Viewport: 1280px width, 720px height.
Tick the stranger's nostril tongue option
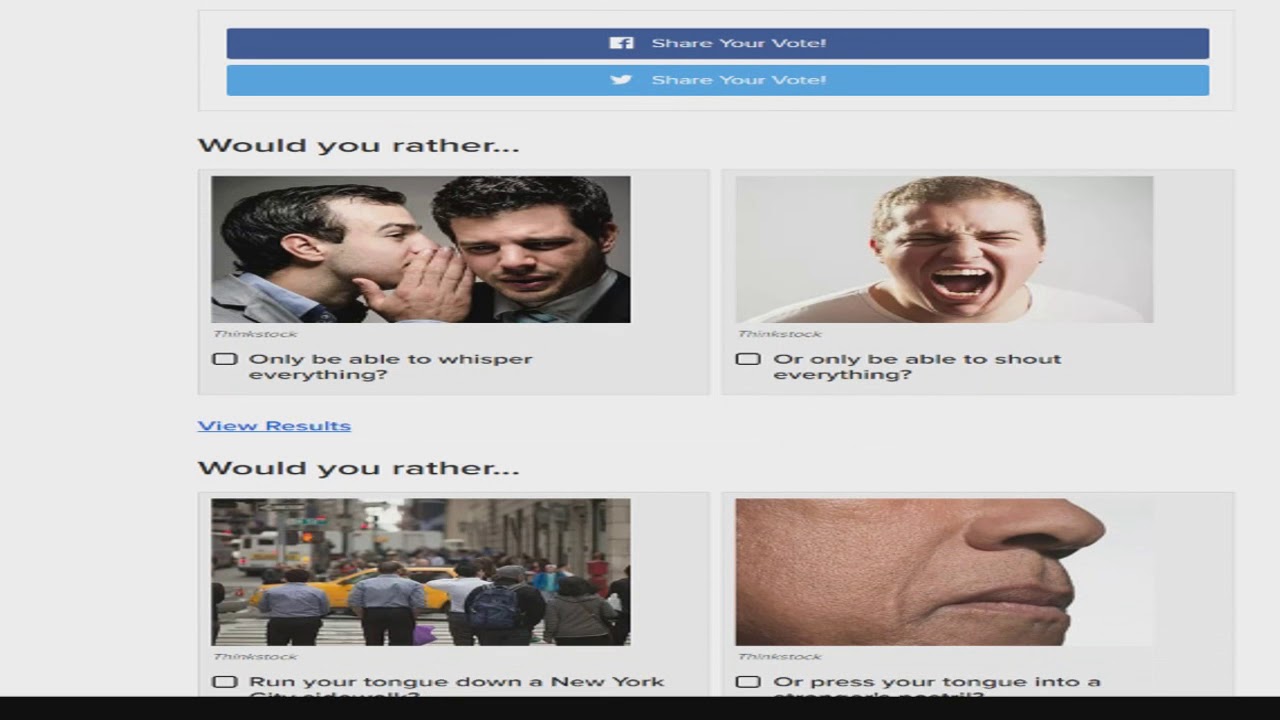click(748, 682)
